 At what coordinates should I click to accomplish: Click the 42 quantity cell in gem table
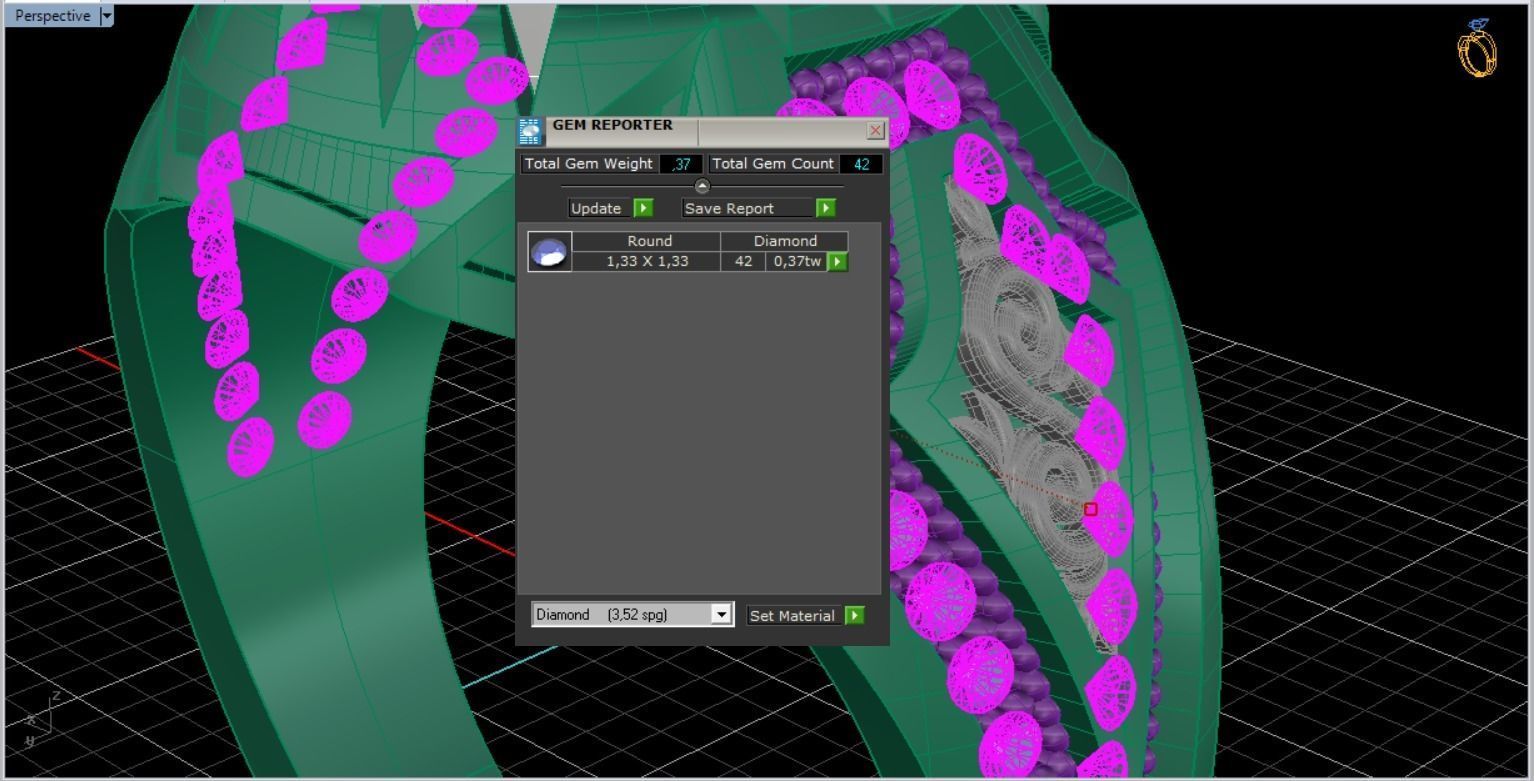743,261
